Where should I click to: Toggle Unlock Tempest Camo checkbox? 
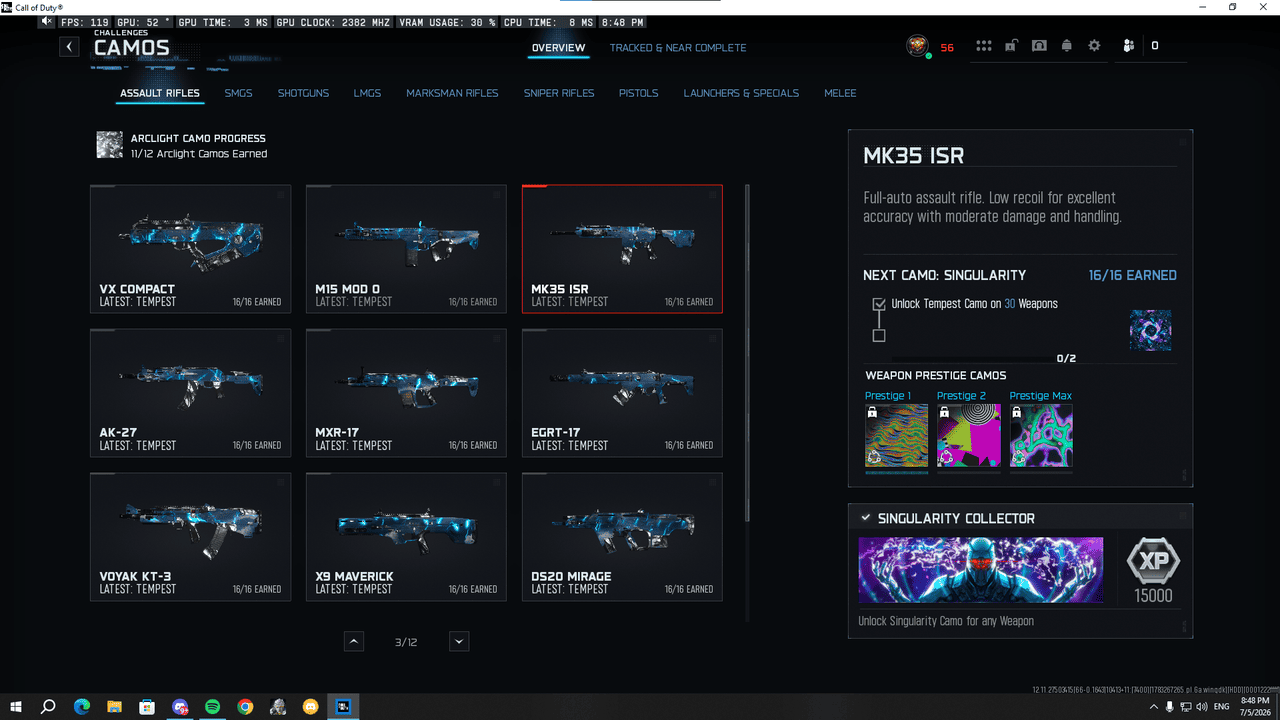coord(879,304)
